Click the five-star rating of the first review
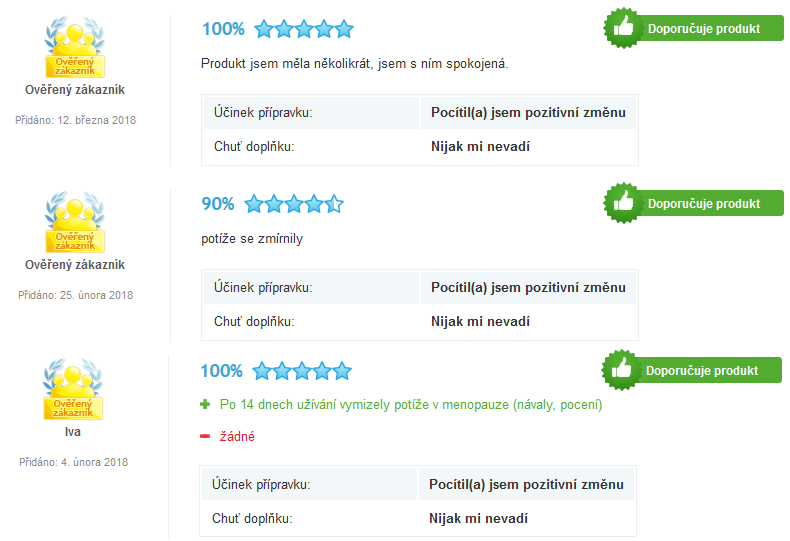 click(304, 29)
